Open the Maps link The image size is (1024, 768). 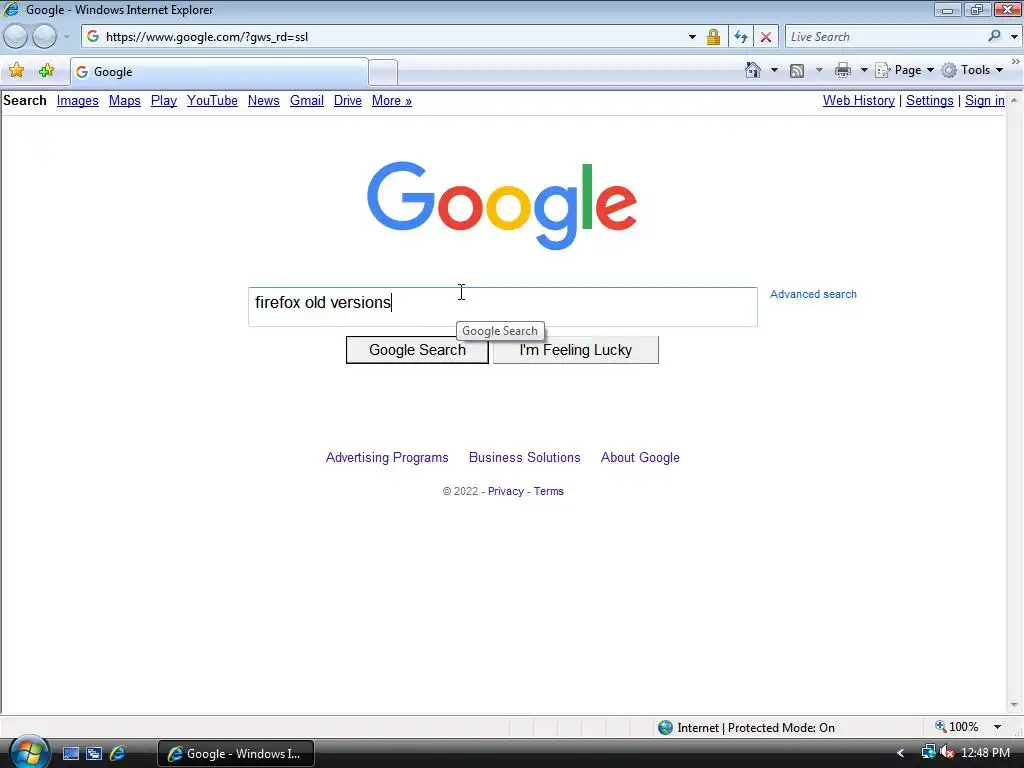125,101
